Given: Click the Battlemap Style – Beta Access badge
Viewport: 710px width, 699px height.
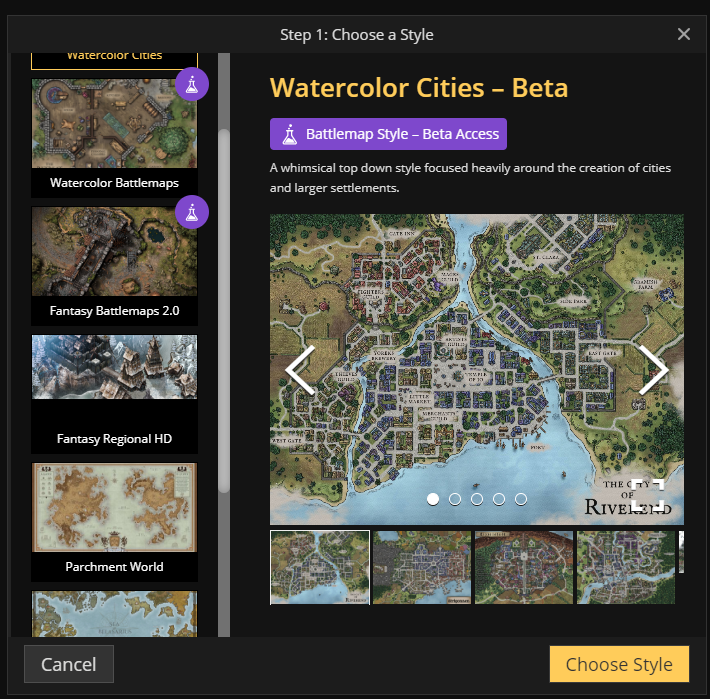Looking at the screenshot, I should coord(388,134).
